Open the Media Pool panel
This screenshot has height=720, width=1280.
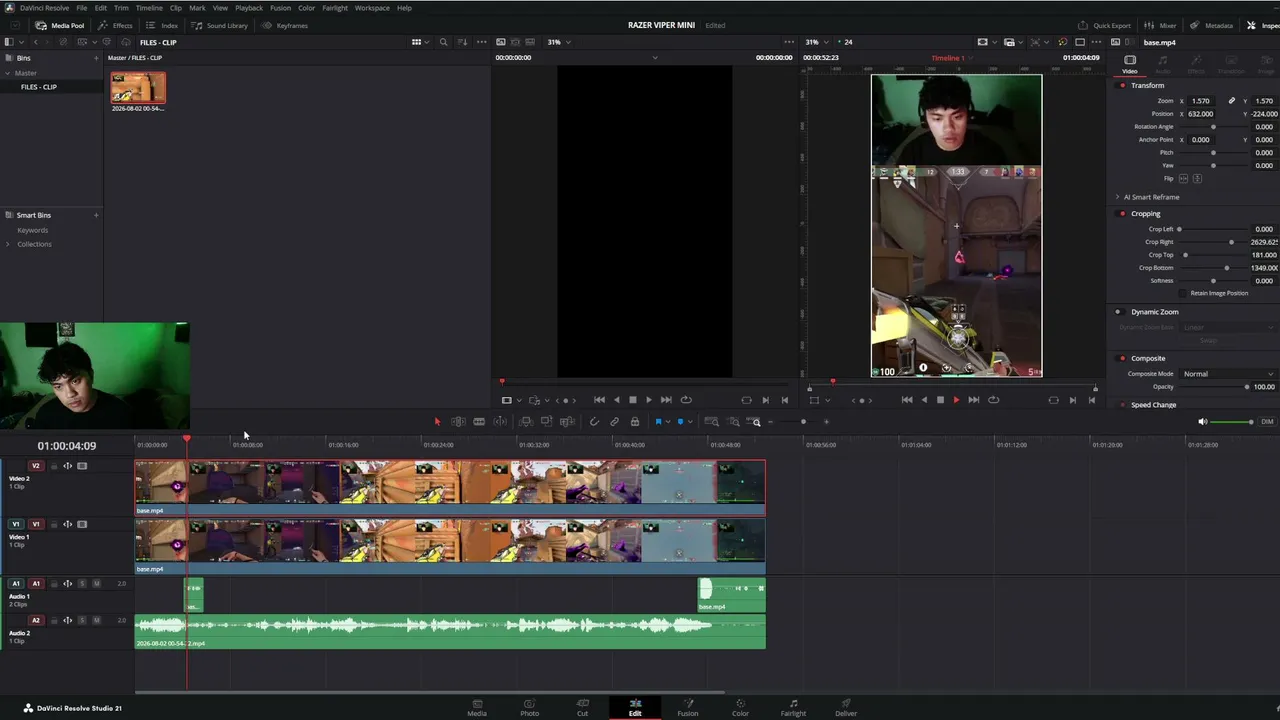click(x=60, y=25)
